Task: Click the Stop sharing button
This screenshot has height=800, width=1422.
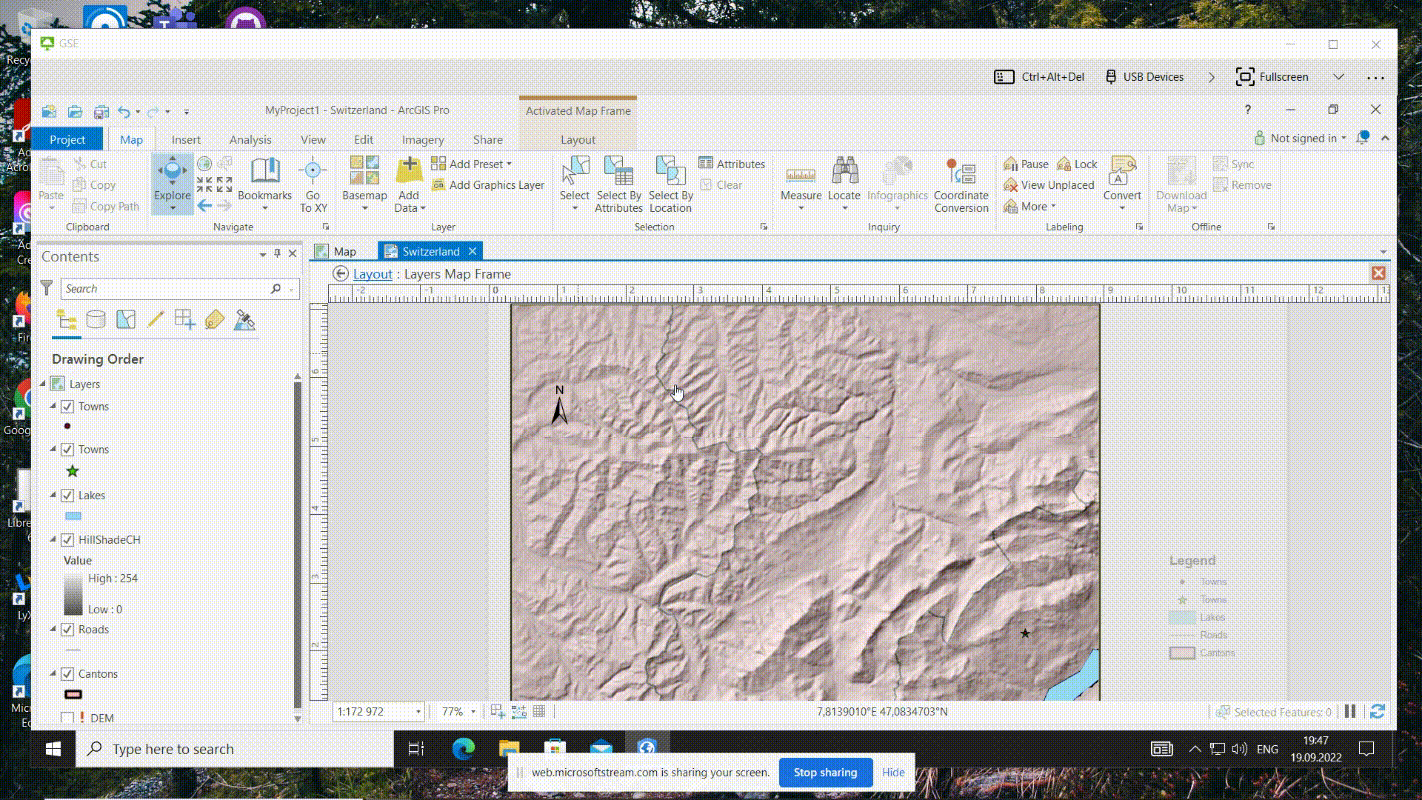Action: pos(825,773)
